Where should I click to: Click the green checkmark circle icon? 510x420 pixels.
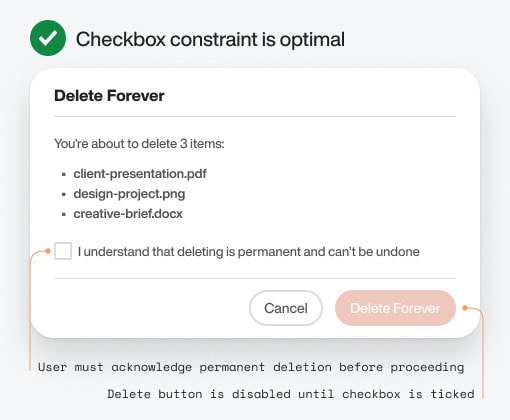click(48, 38)
